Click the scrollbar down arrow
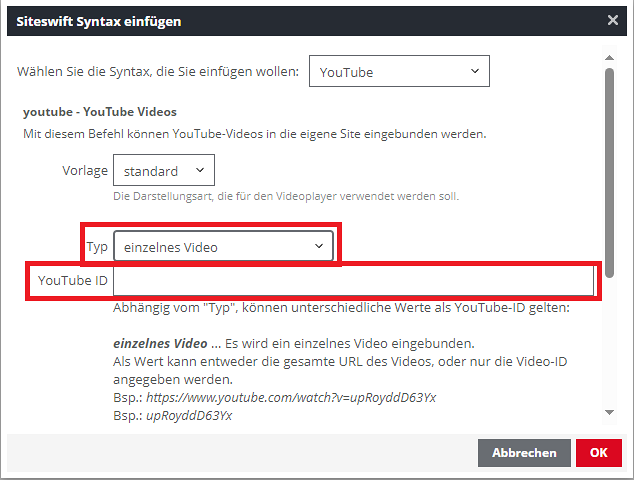The height and width of the screenshot is (480, 634). (609, 413)
